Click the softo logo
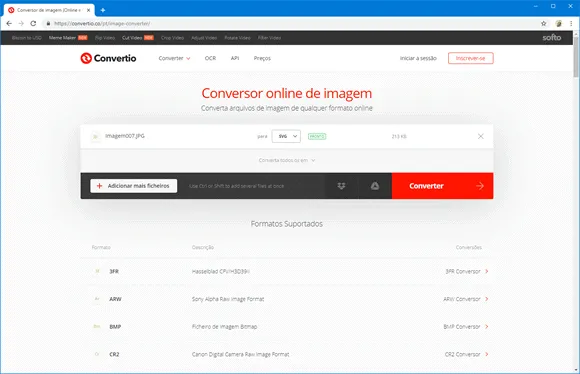Image resolution: width=580 pixels, height=374 pixels. point(552,37)
